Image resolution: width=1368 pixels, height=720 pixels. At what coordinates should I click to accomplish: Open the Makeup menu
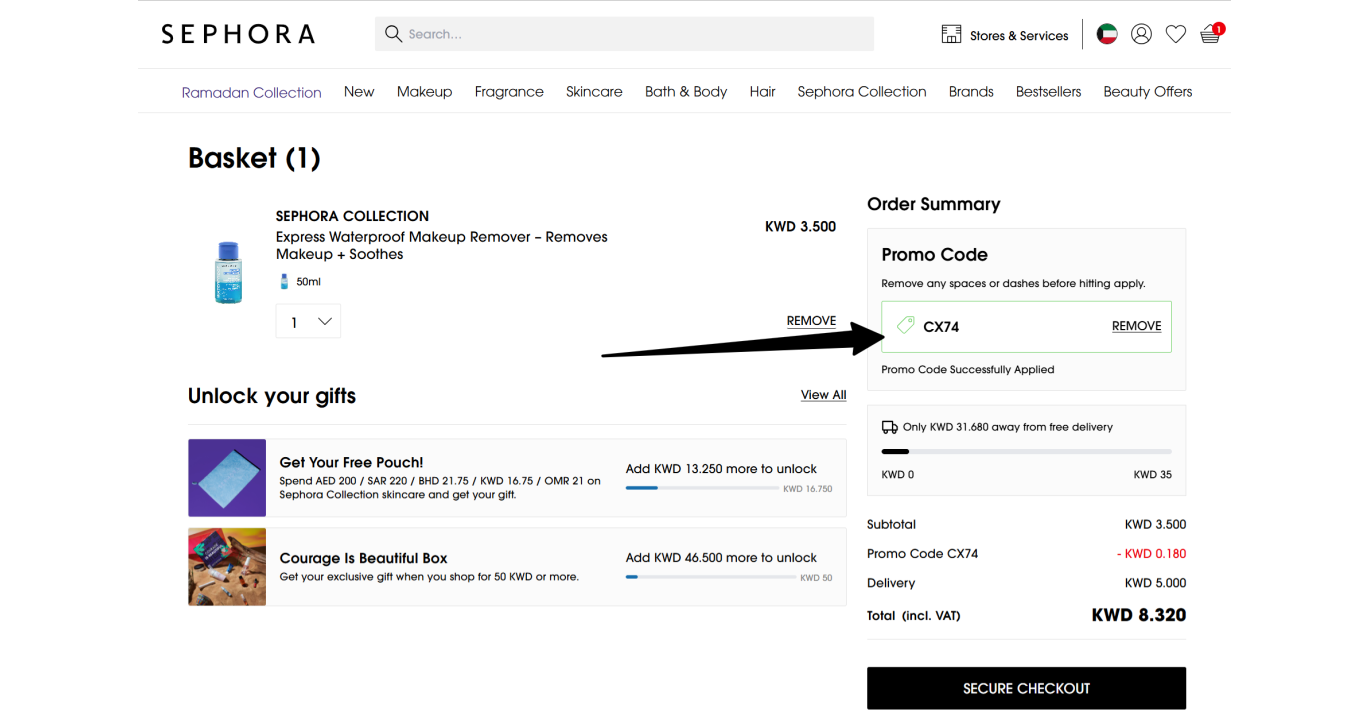424,91
